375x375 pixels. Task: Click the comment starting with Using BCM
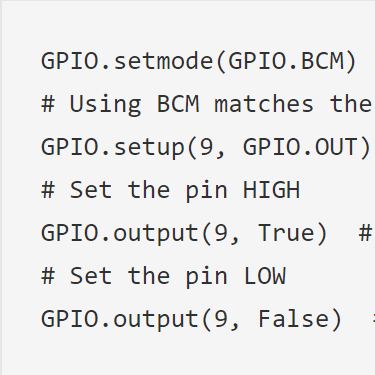click(x=206, y=104)
